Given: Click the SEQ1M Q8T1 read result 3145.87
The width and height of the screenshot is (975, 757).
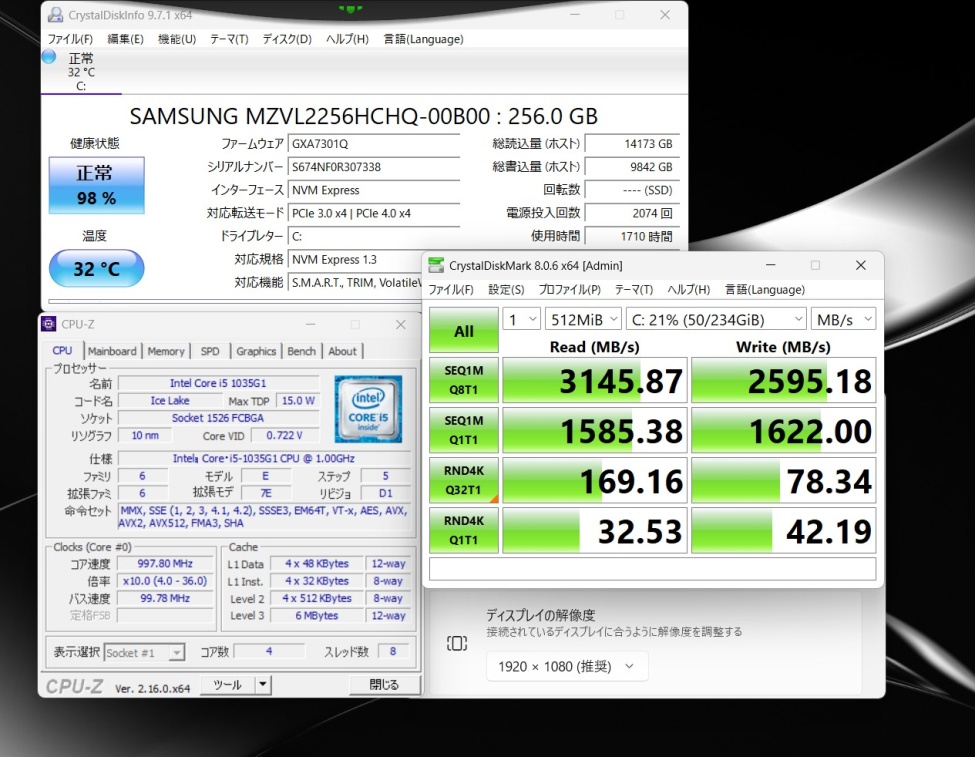Looking at the screenshot, I should [594, 380].
